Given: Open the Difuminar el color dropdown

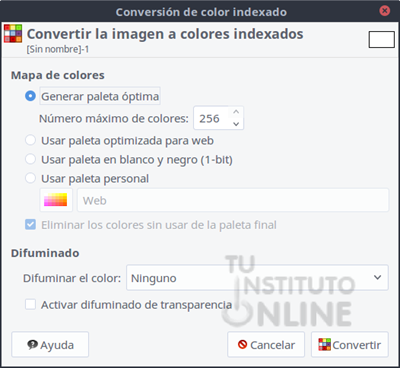Looking at the screenshot, I should click(x=257, y=278).
